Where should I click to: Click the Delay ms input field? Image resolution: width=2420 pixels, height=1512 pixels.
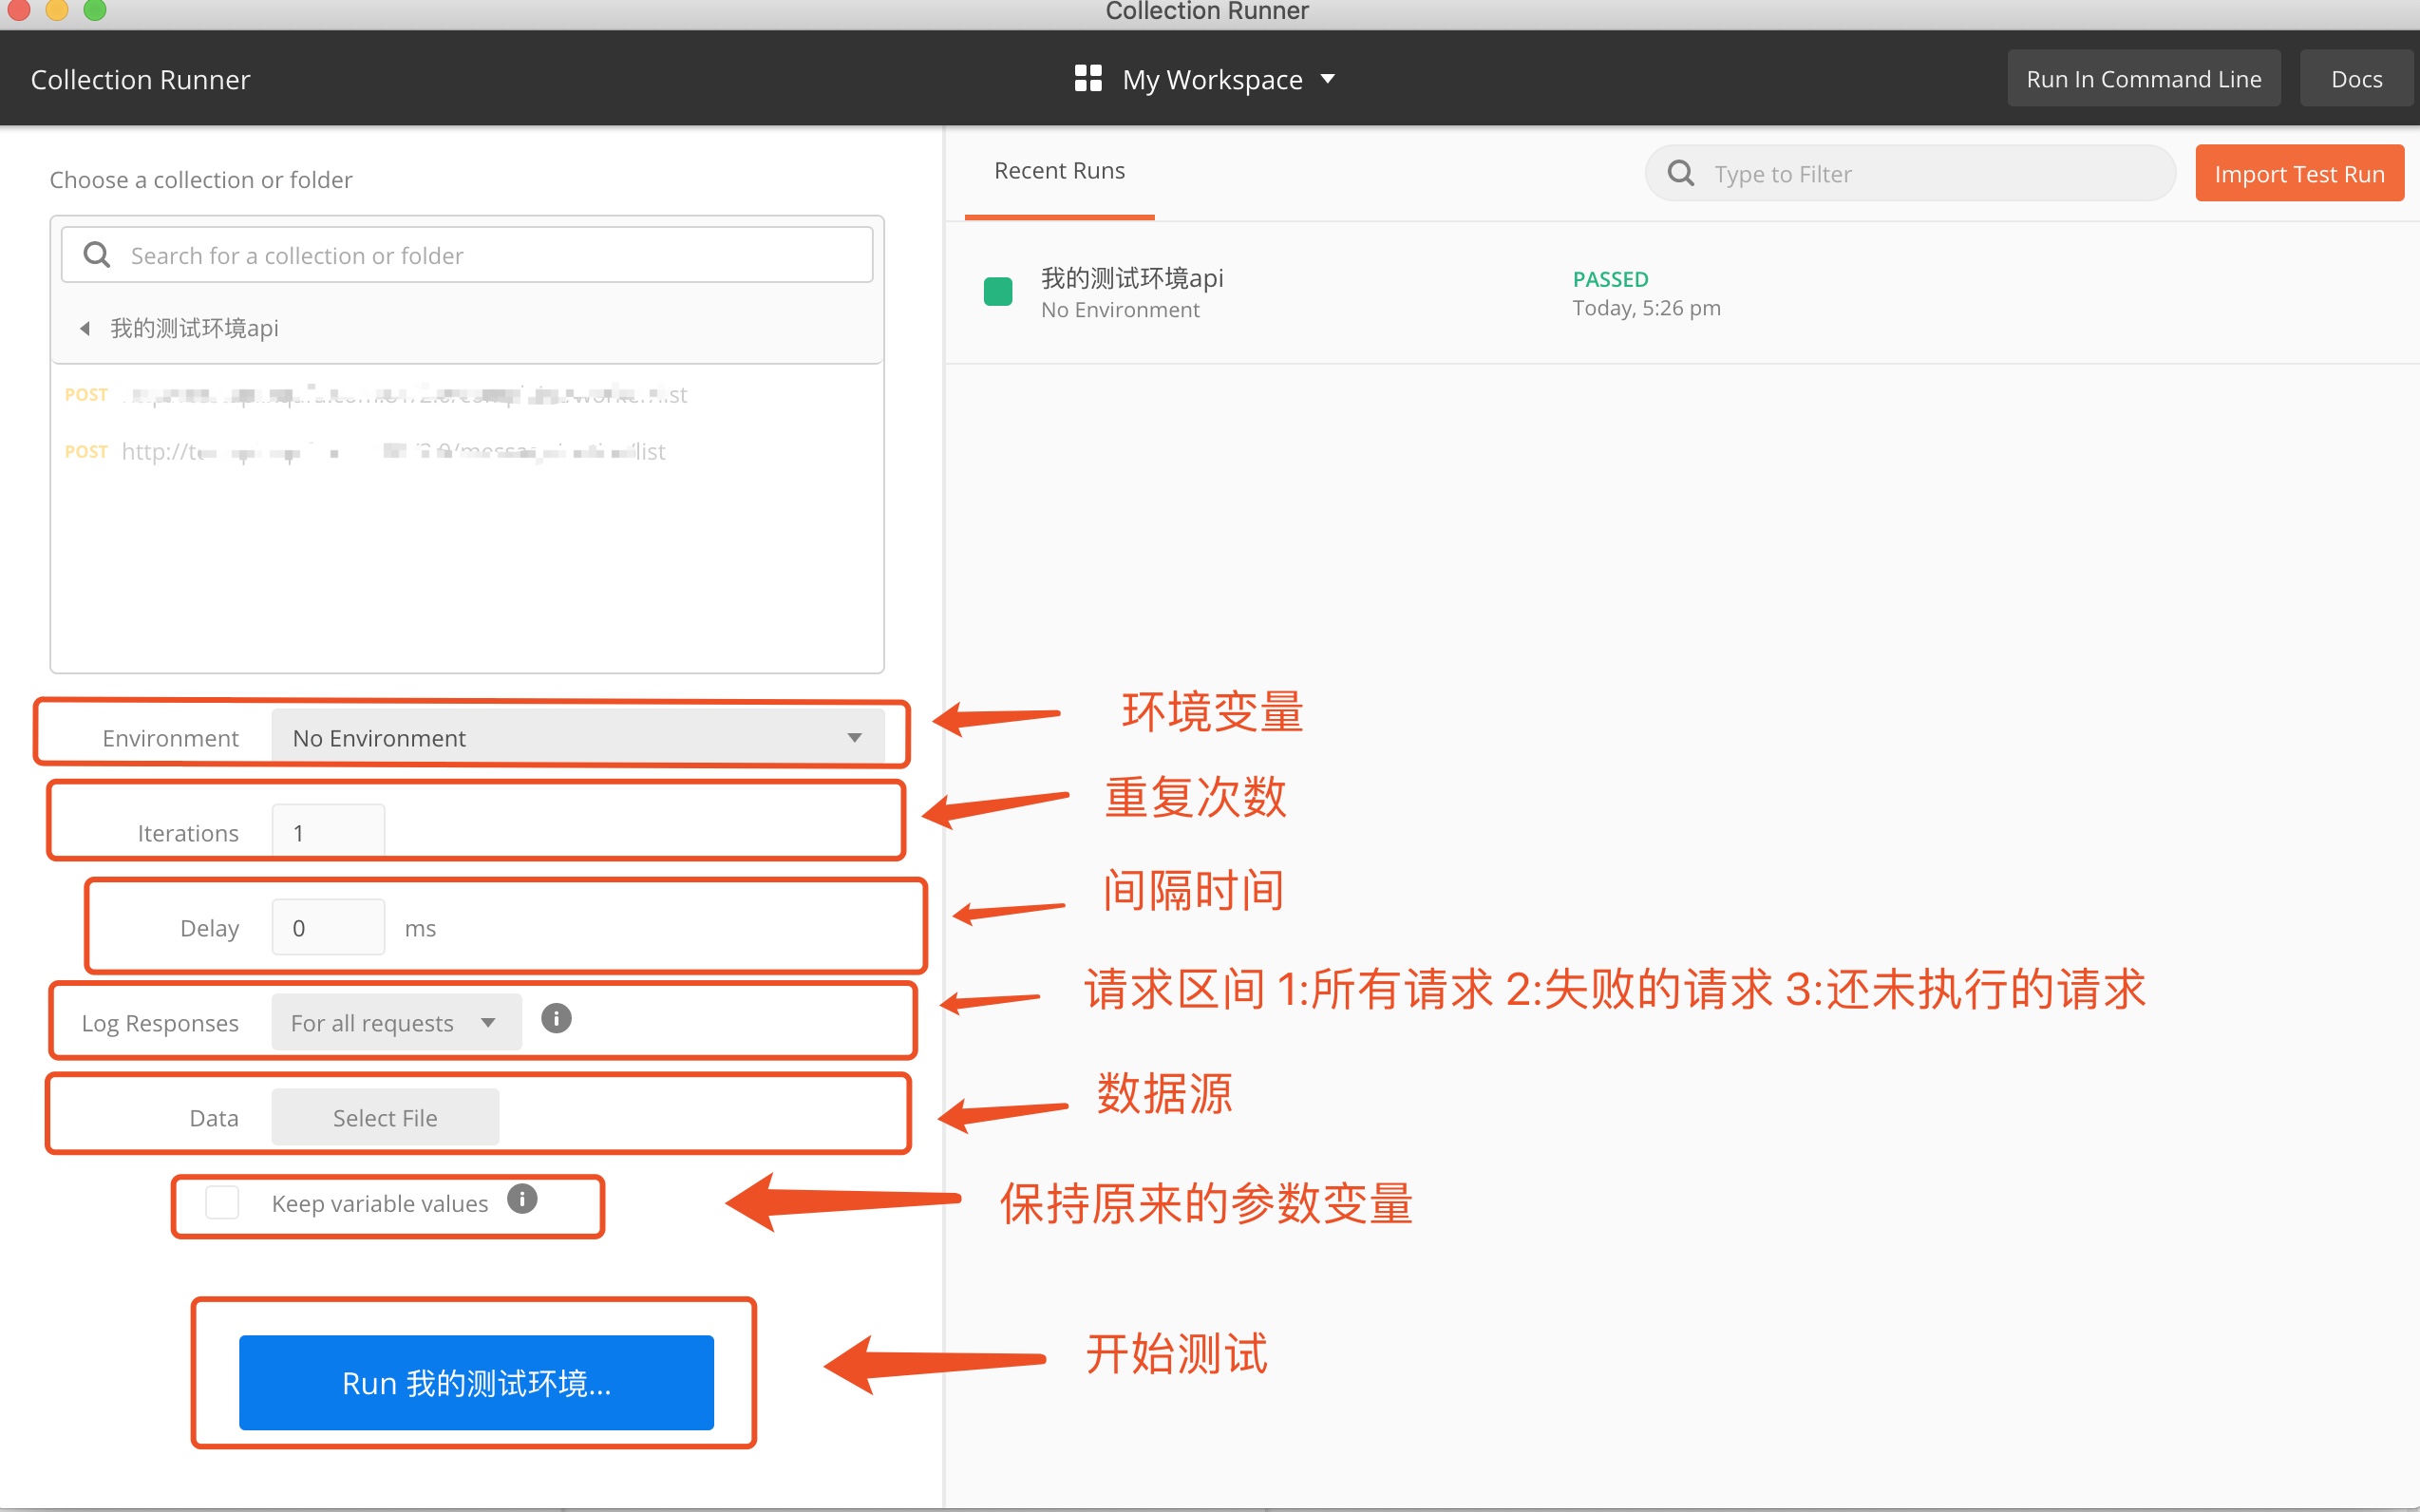(328, 927)
